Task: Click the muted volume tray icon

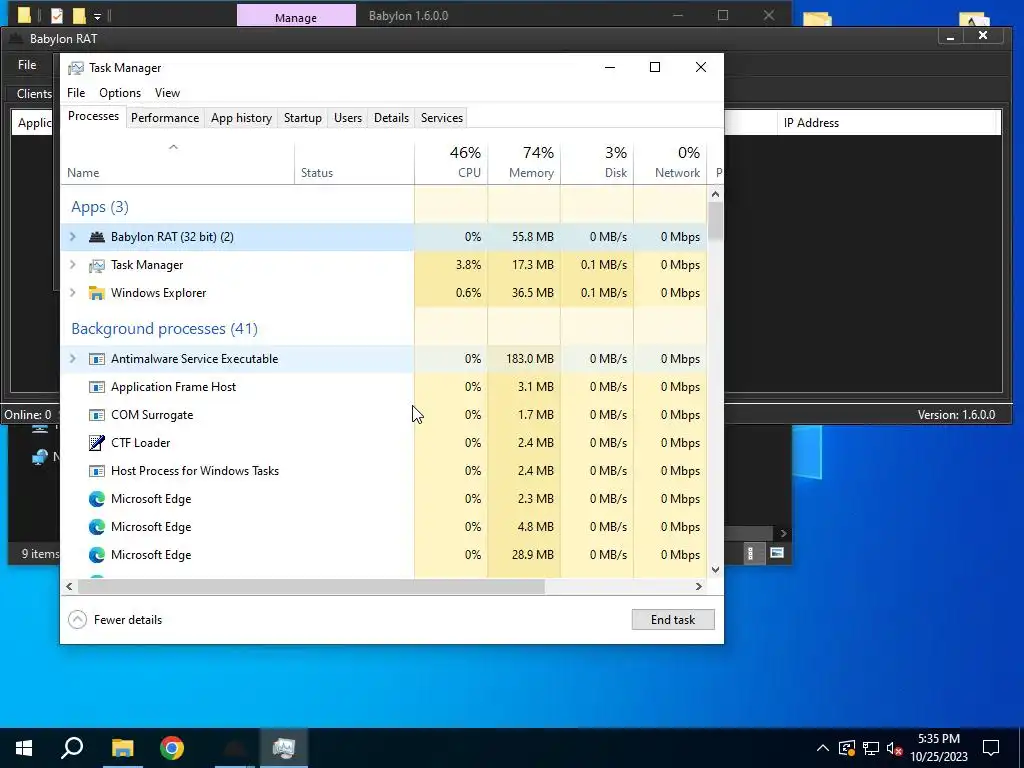Action: point(895,748)
